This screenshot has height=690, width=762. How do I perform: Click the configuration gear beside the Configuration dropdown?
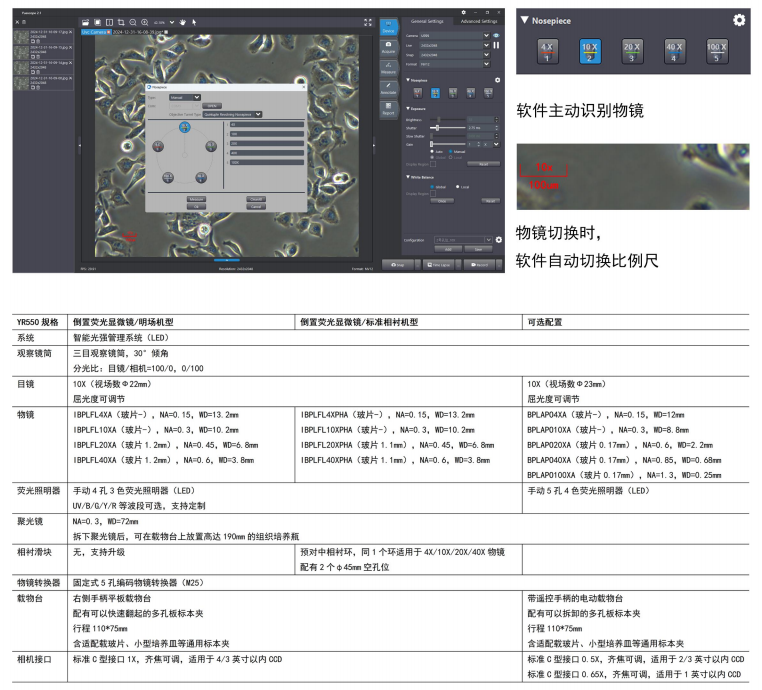(x=499, y=240)
